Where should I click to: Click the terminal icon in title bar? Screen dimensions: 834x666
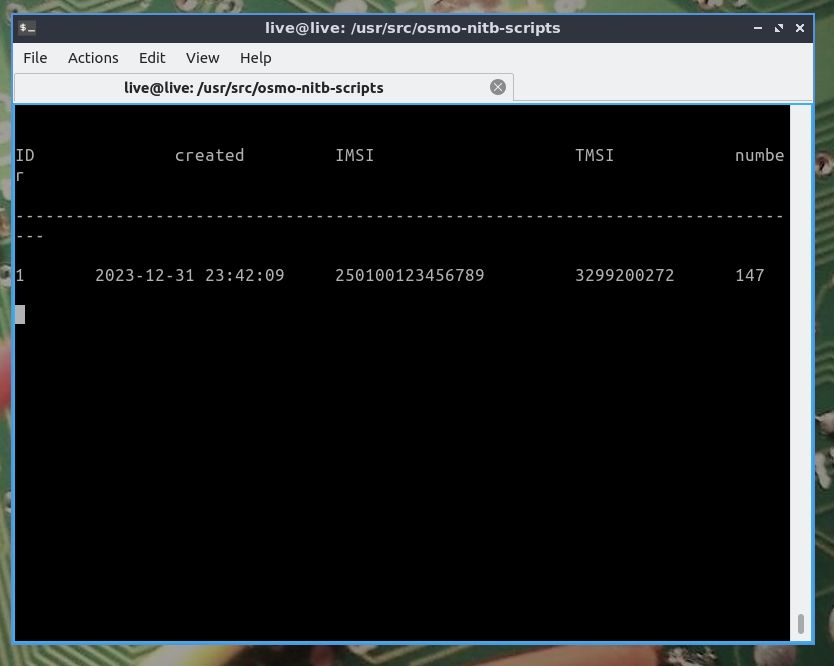pos(27,28)
